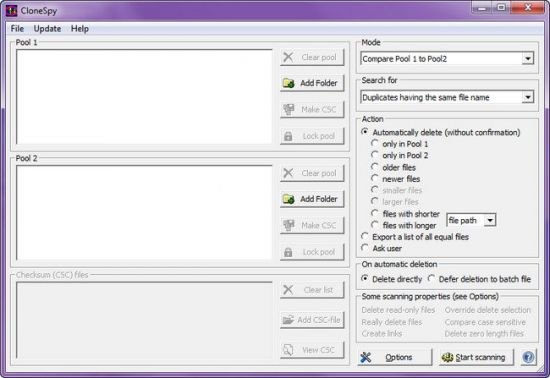Click the Compare case sensitive property

click(x=485, y=322)
